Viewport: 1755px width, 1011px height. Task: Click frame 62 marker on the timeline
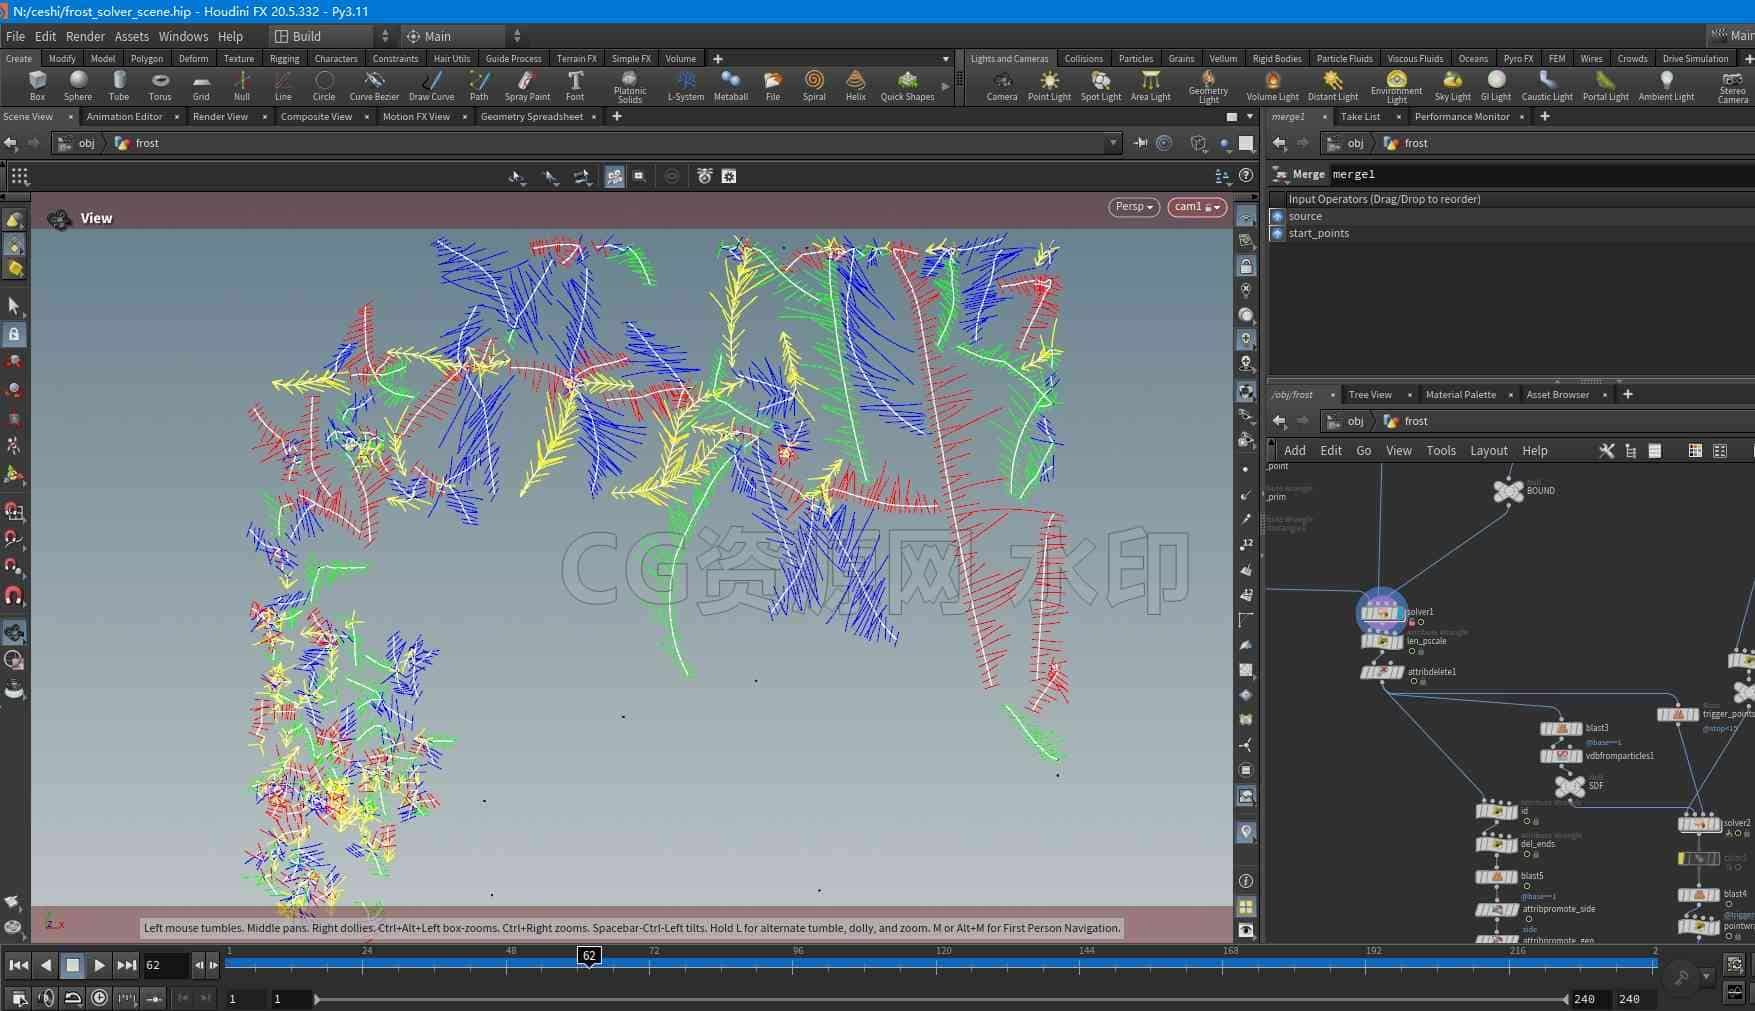[589, 956]
